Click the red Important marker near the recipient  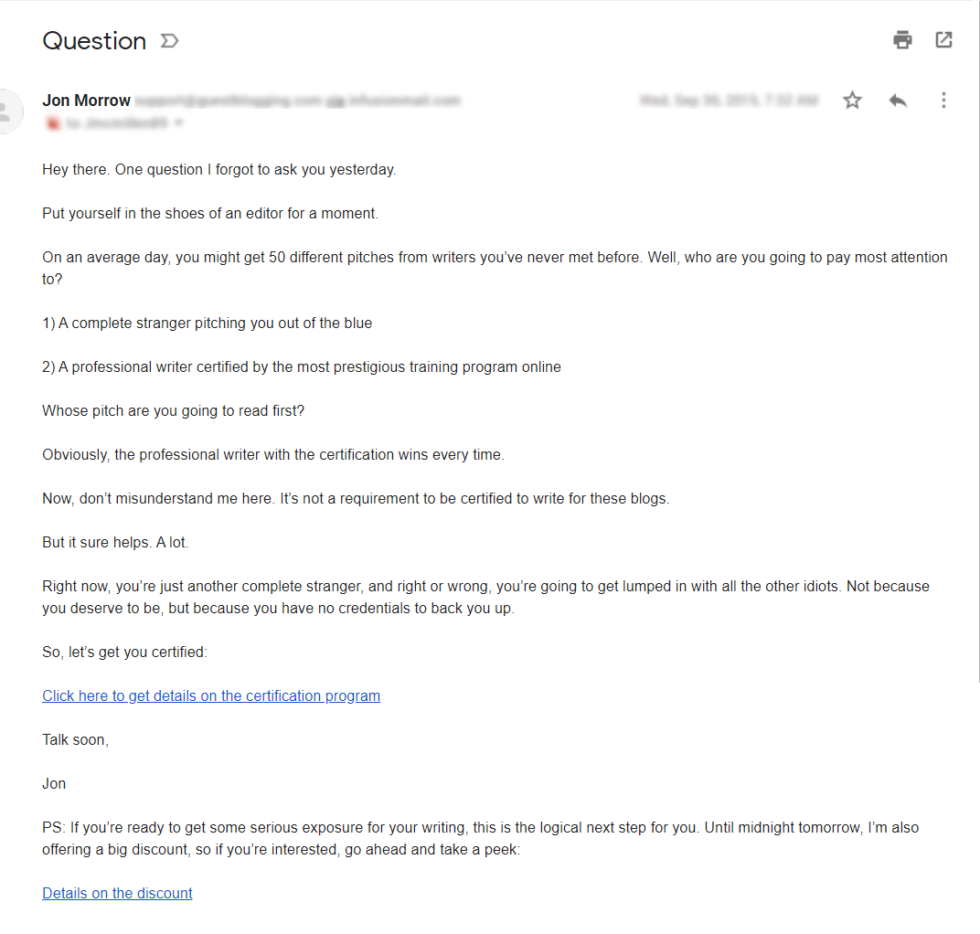point(53,122)
